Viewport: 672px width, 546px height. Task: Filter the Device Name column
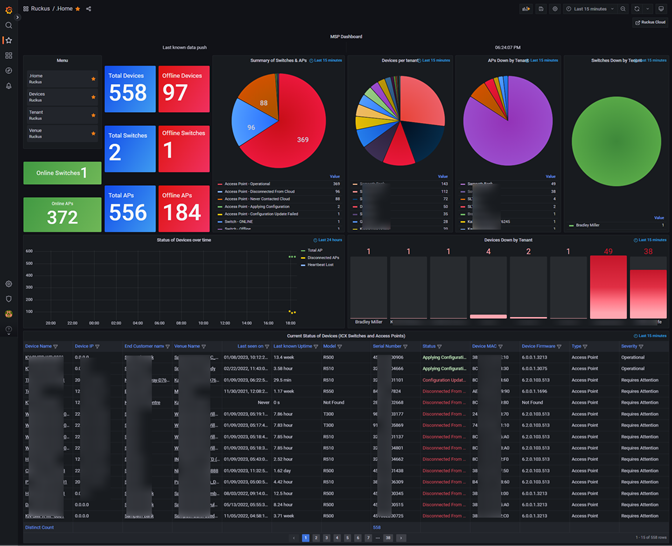(x=55, y=346)
